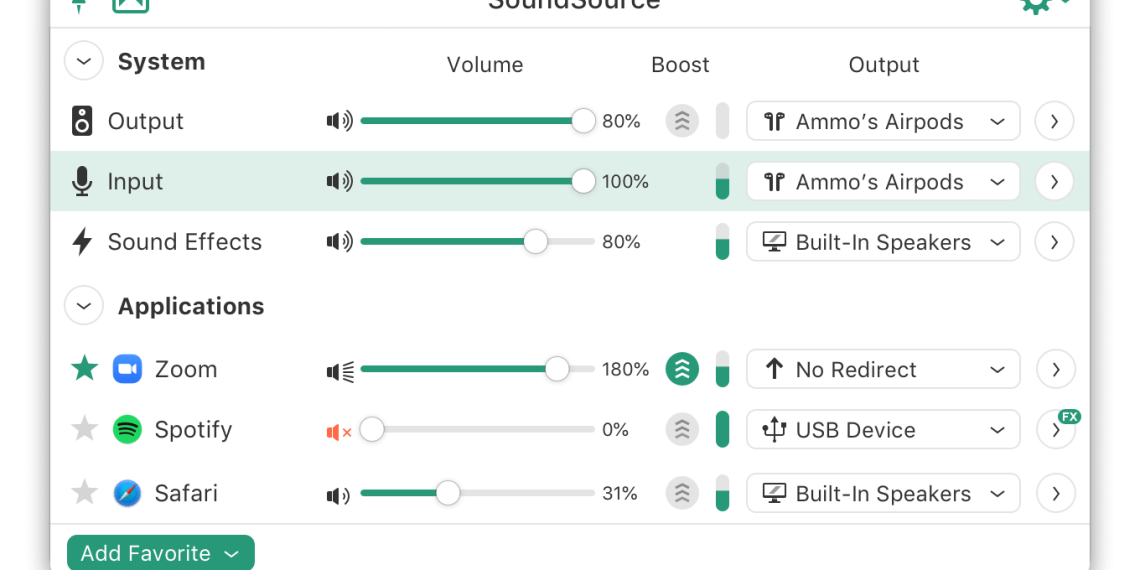Collapse the Applications section
Image resolution: width=1140 pixels, height=570 pixels.
84,306
